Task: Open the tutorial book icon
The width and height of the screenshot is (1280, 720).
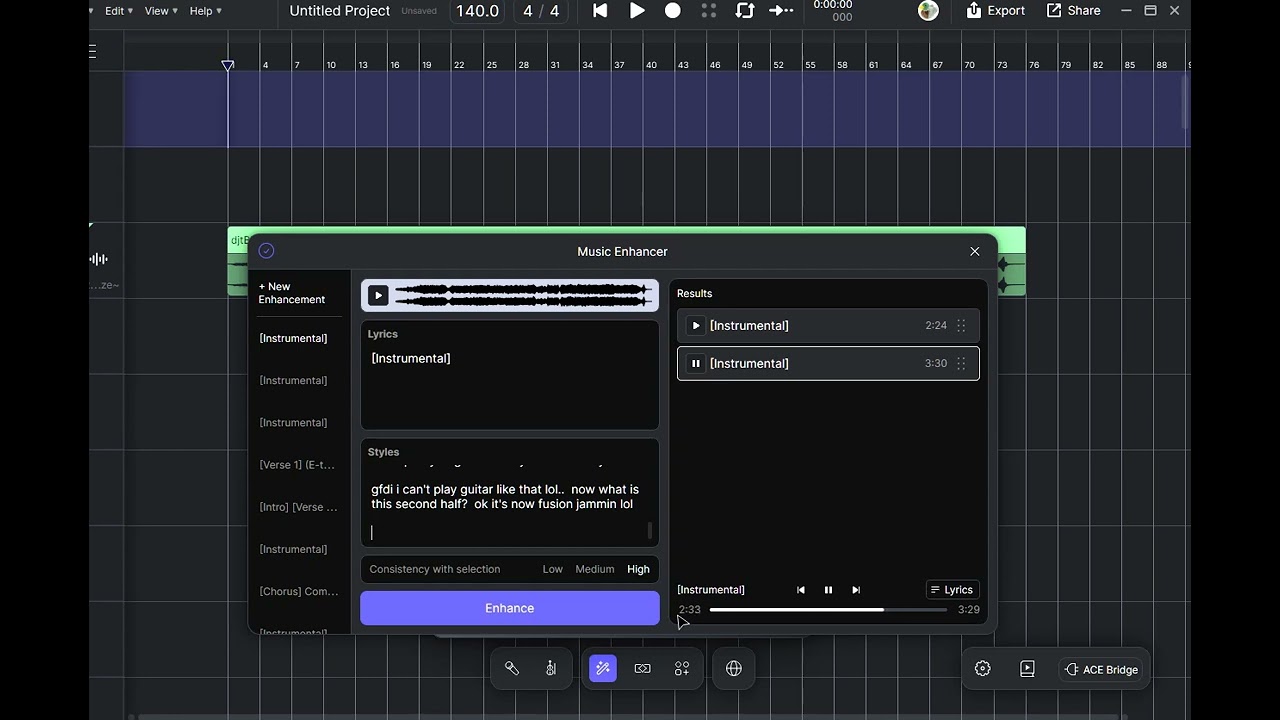Action: tap(1027, 669)
